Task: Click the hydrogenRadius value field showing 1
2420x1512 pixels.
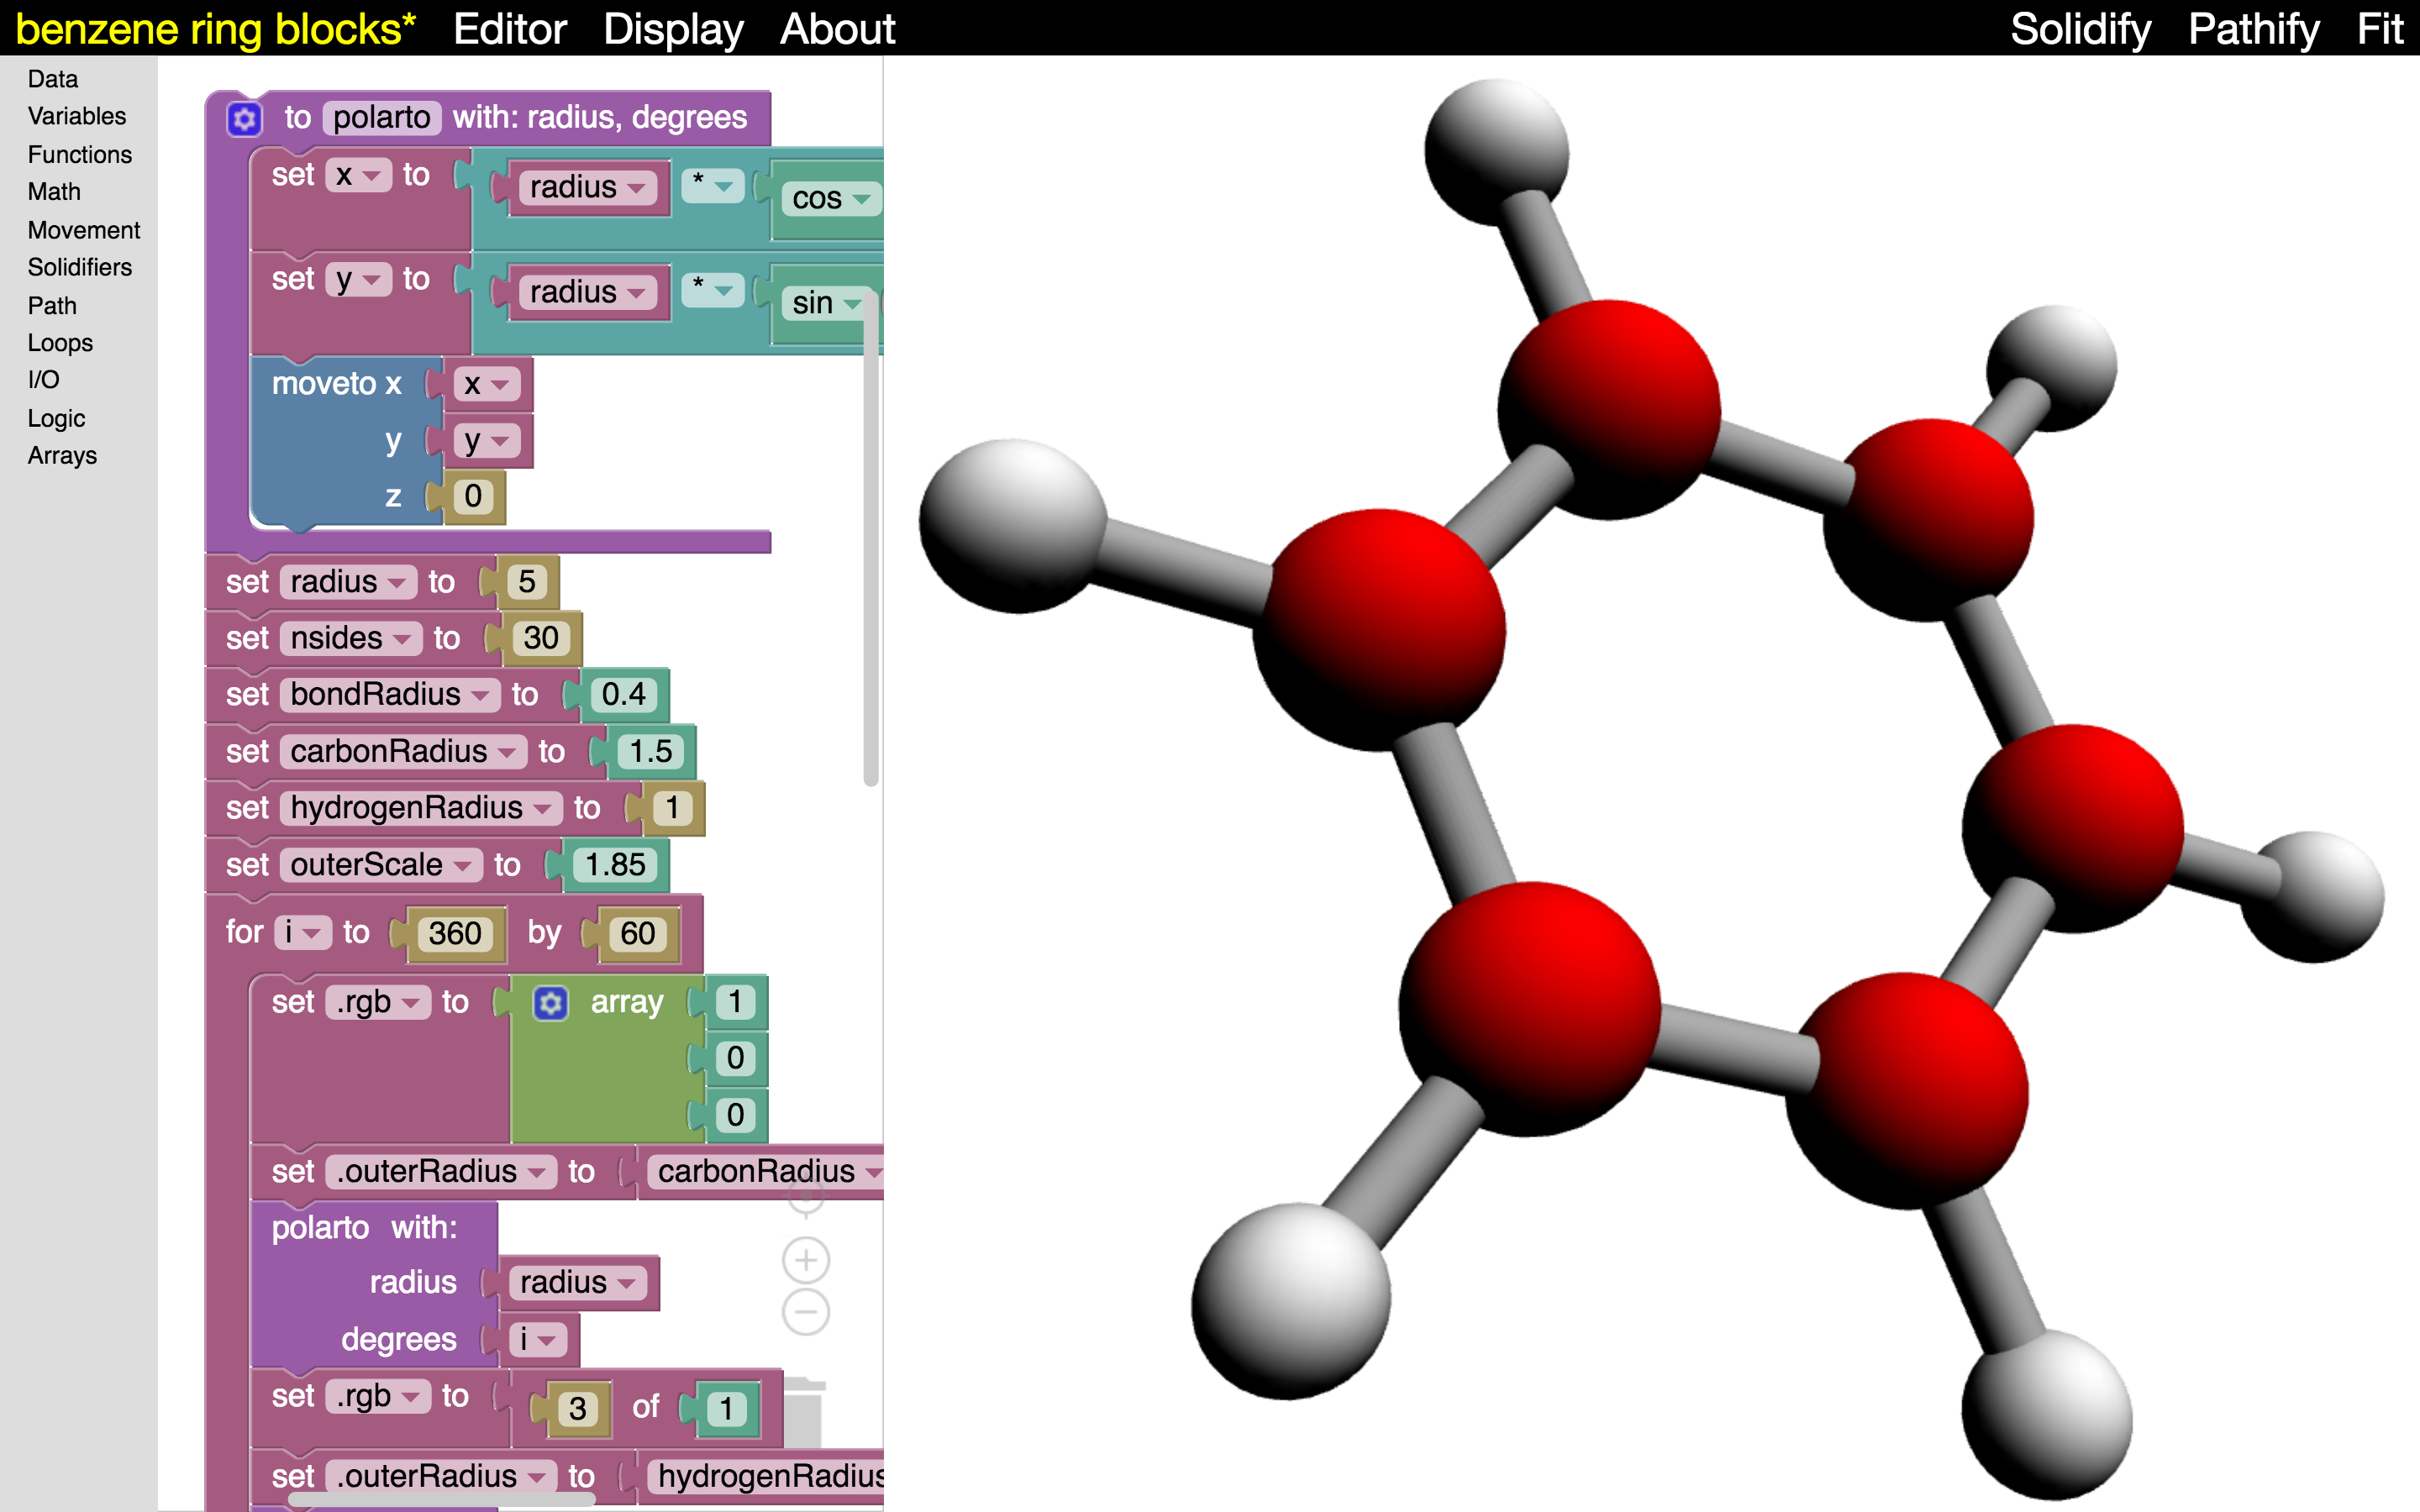Action: pyautogui.click(x=672, y=808)
